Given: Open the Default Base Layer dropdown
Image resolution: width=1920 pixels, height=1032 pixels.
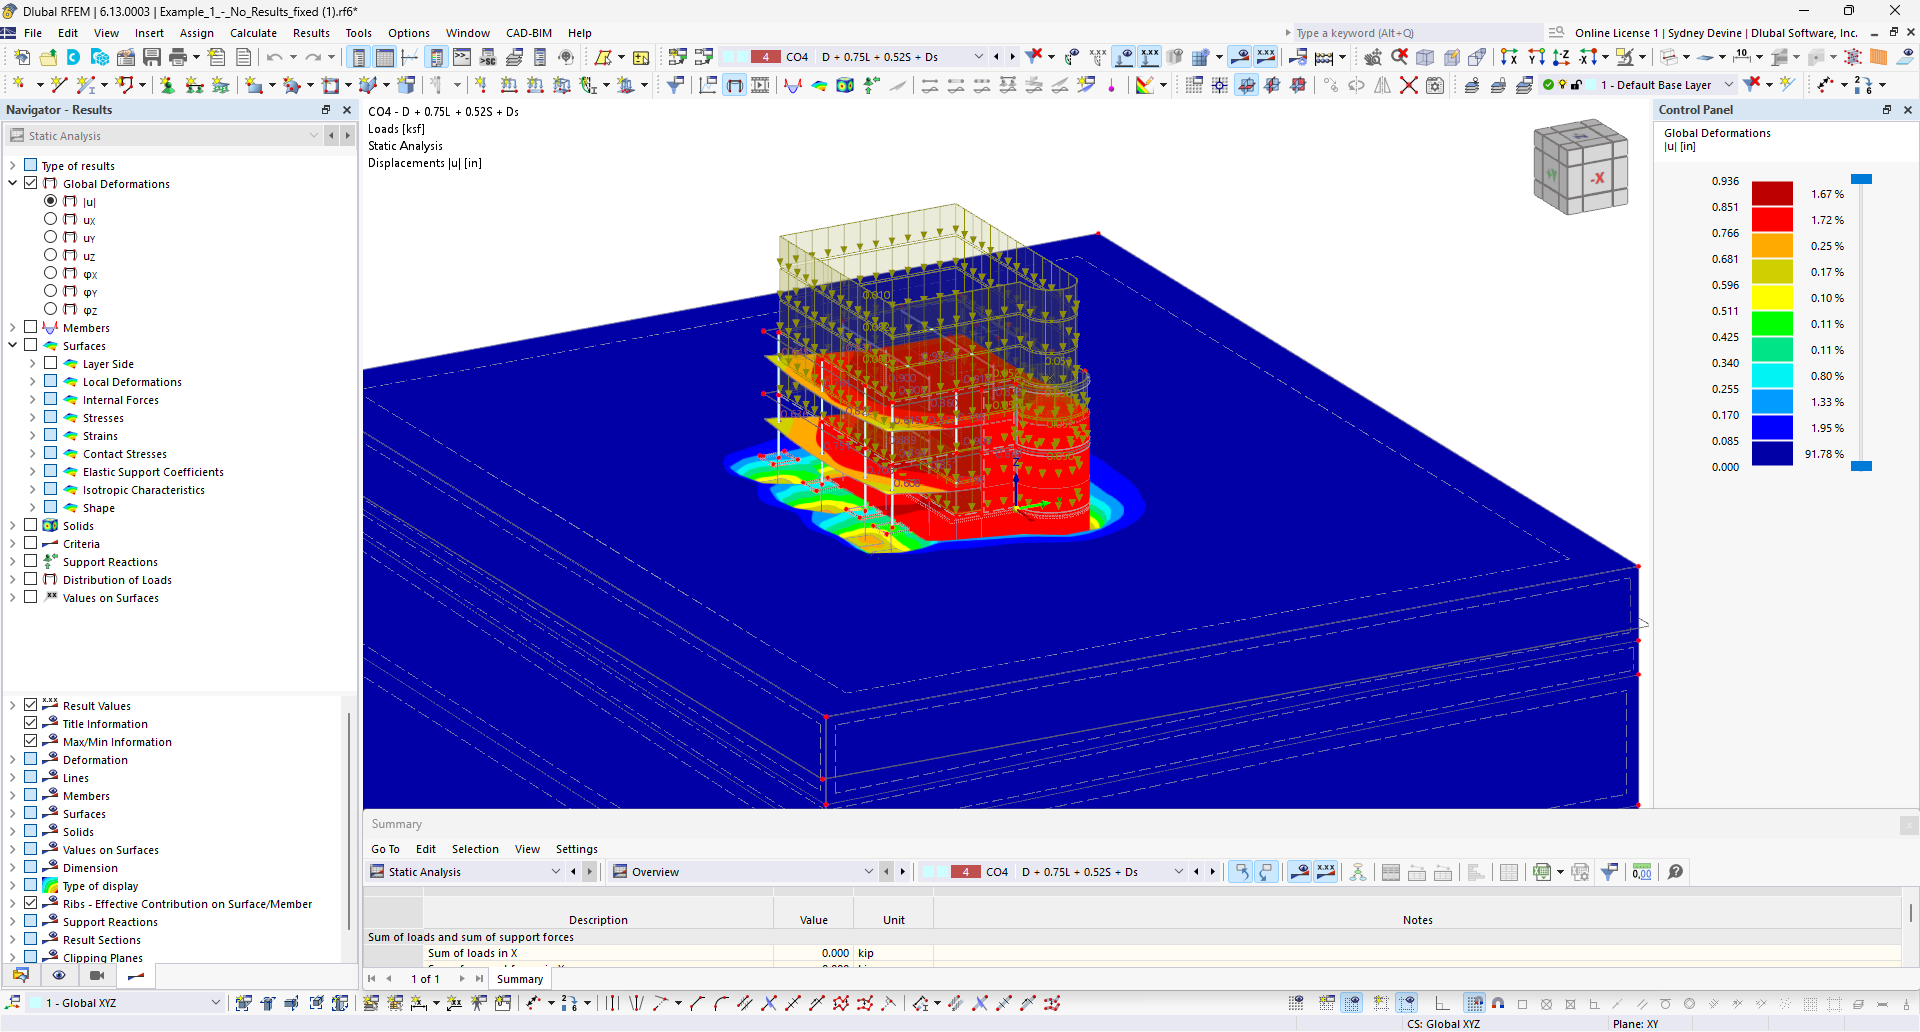Looking at the screenshot, I should coord(1728,85).
